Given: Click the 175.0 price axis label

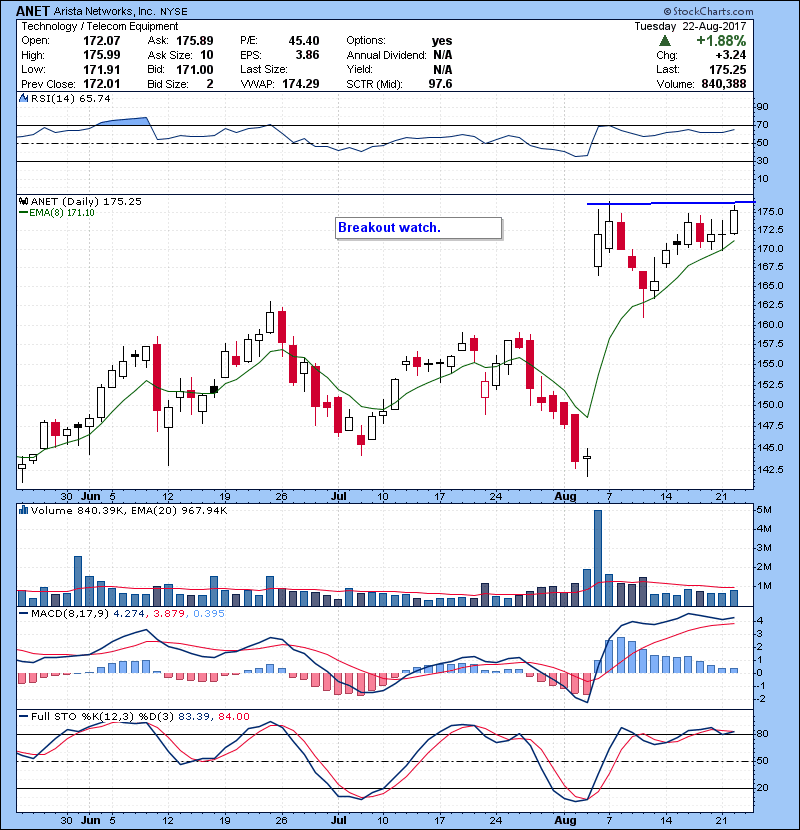Looking at the screenshot, I should point(770,212).
